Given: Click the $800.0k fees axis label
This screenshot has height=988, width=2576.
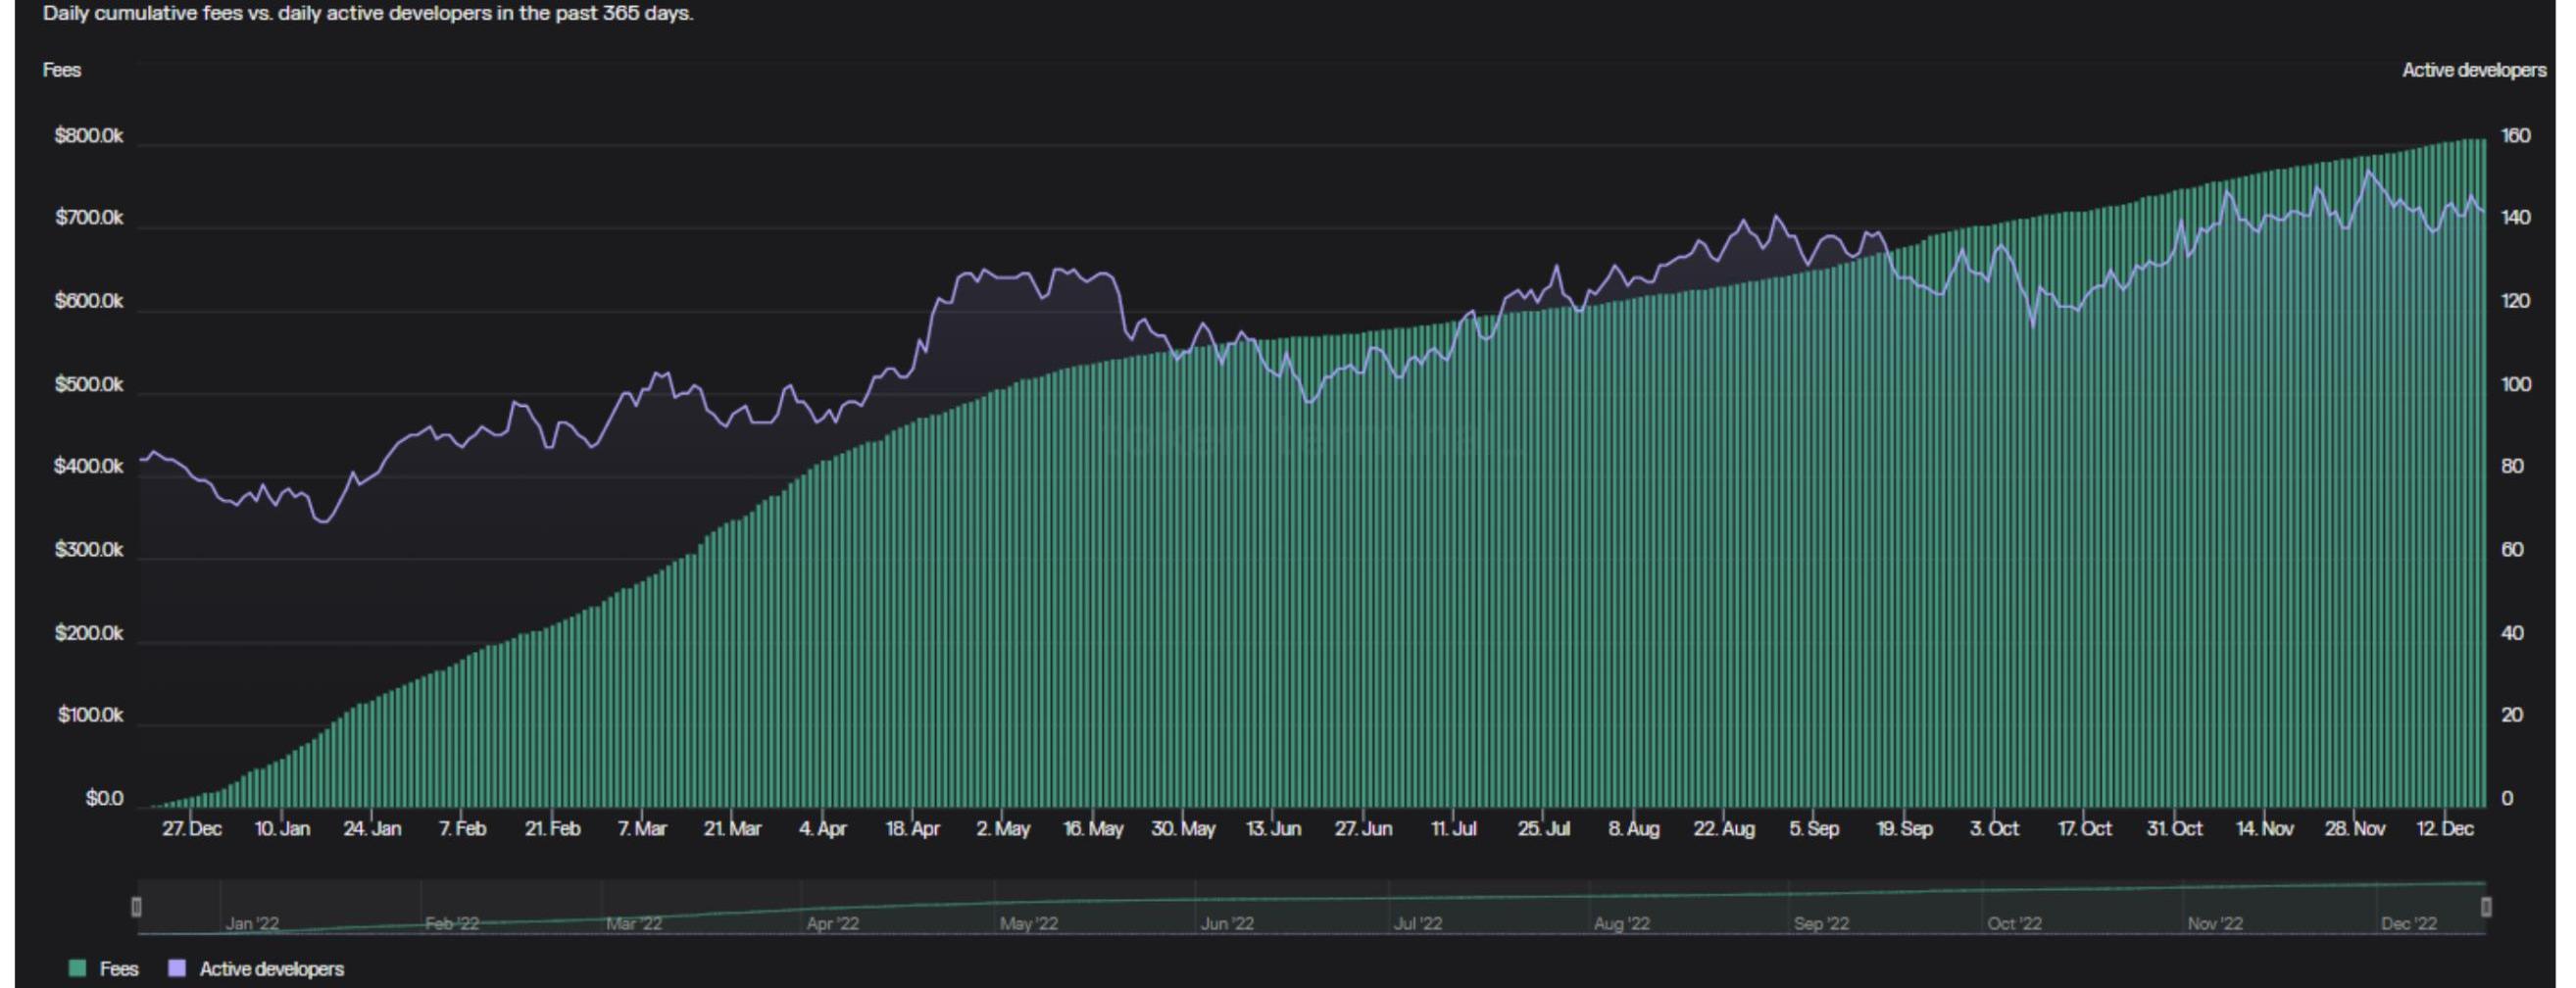Looking at the screenshot, I should pos(89,136).
